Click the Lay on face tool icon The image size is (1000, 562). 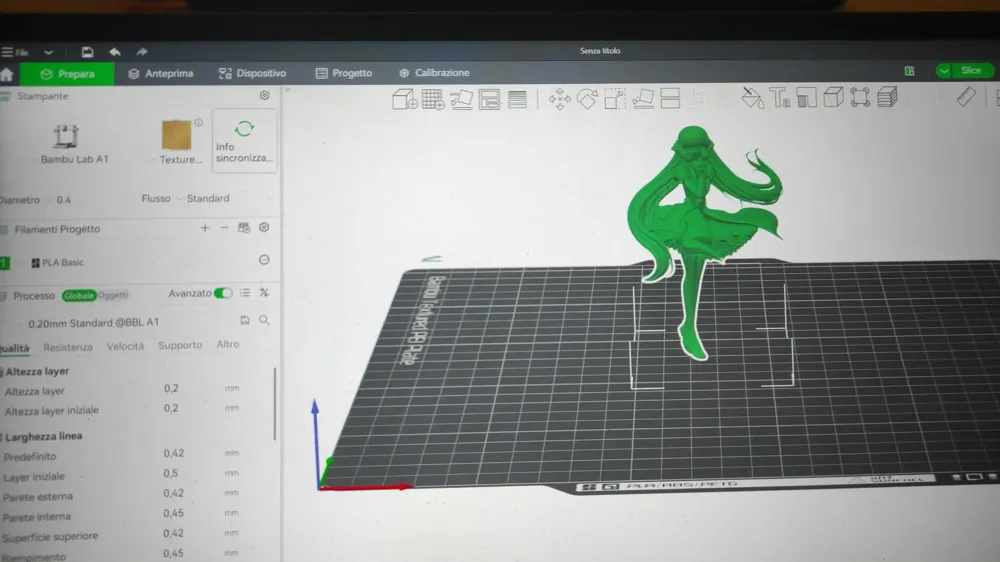coord(643,99)
